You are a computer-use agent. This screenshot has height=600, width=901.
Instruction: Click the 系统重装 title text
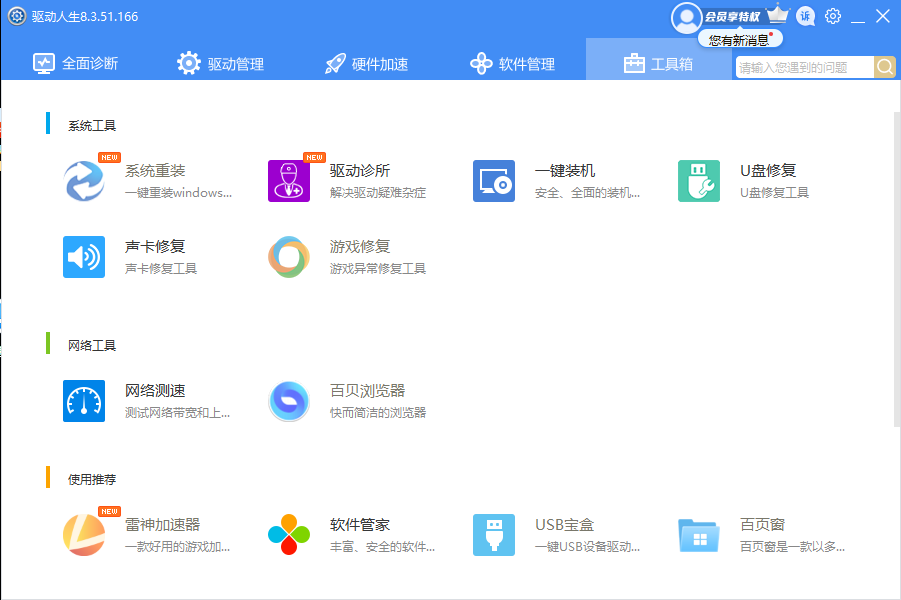pos(155,171)
